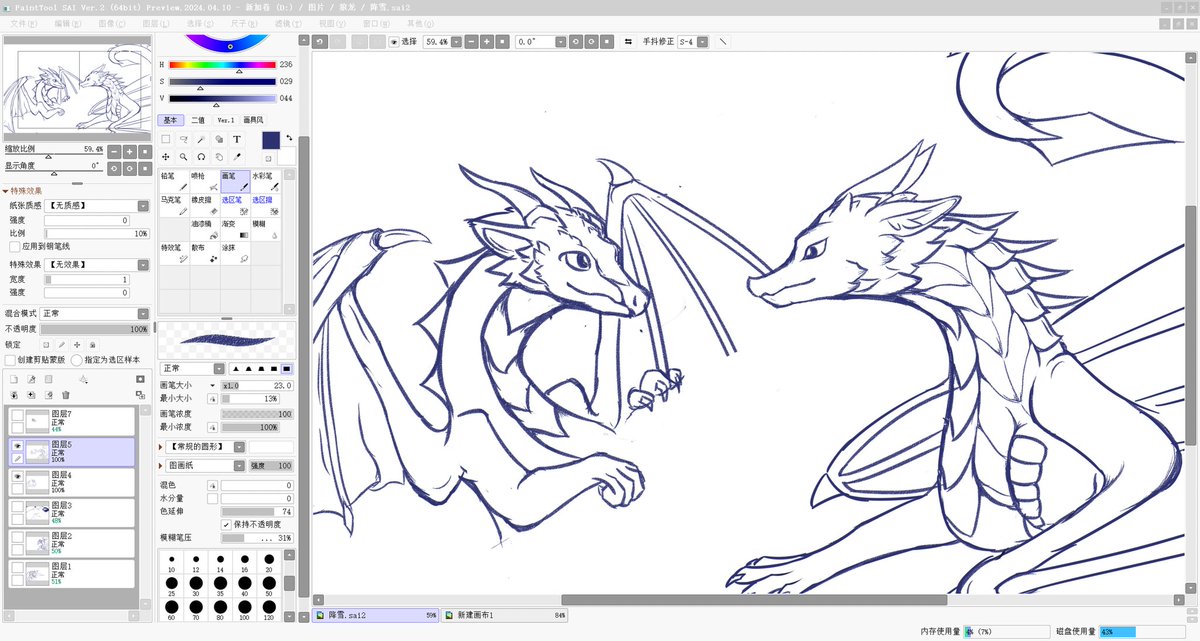This screenshot has width=1200, height=641.
Task: Adjust the hue H slider
Action: click(222, 65)
